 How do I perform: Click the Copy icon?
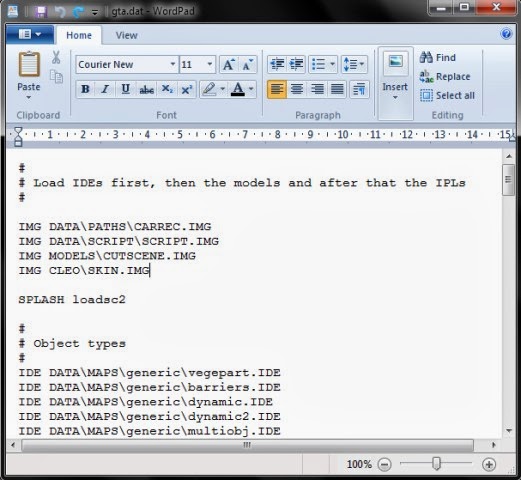[56, 76]
